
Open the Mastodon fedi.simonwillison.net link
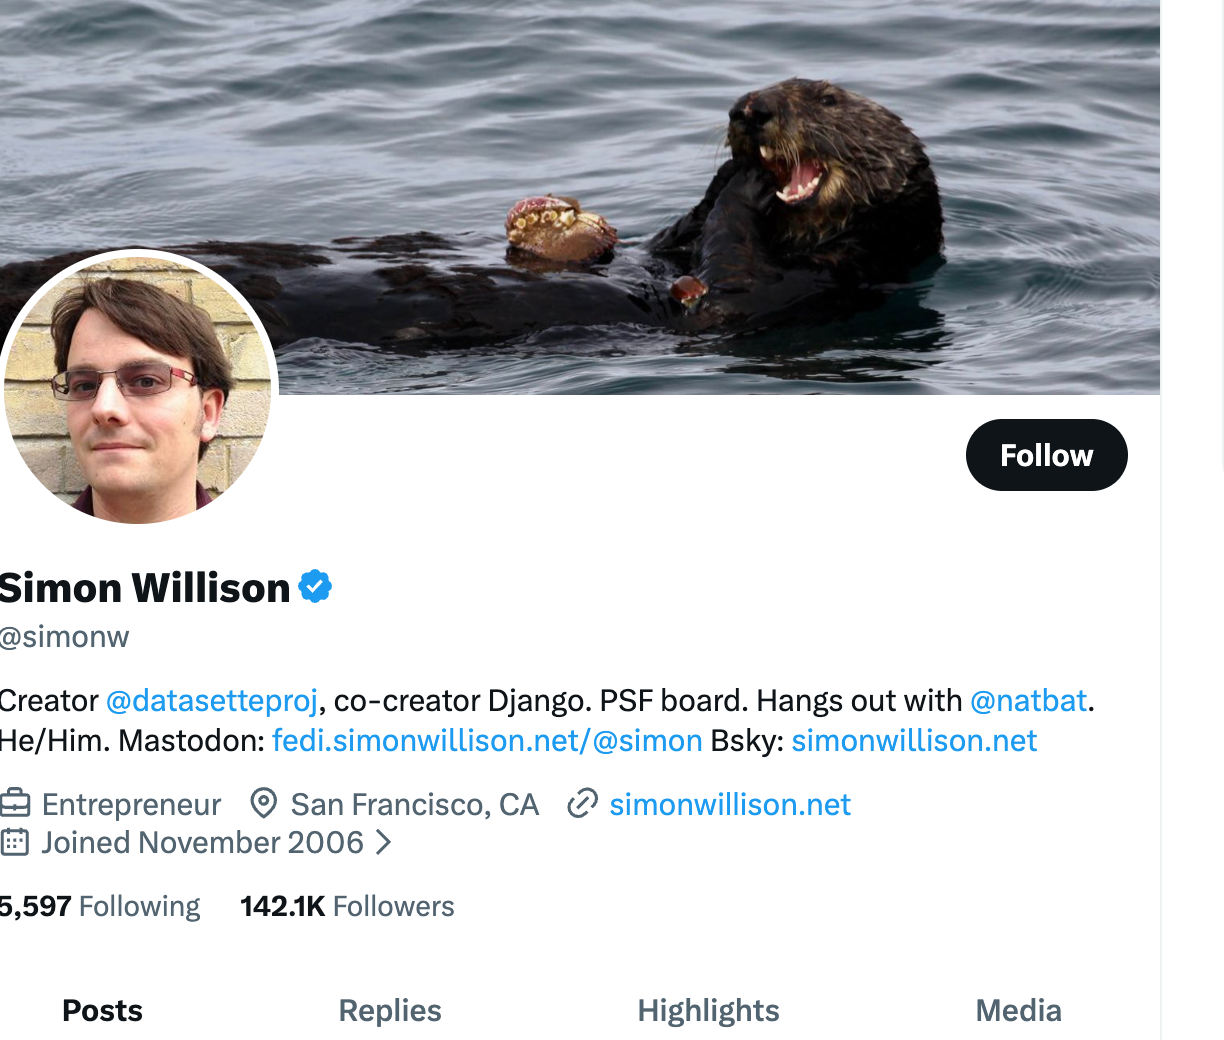tap(487, 741)
